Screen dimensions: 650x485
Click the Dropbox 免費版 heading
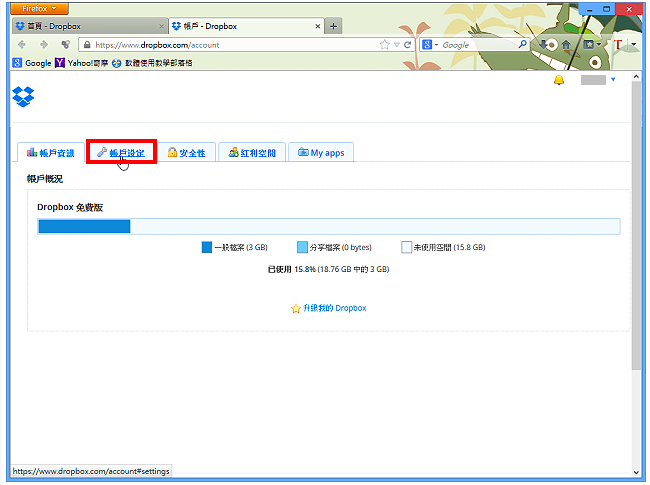70,207
